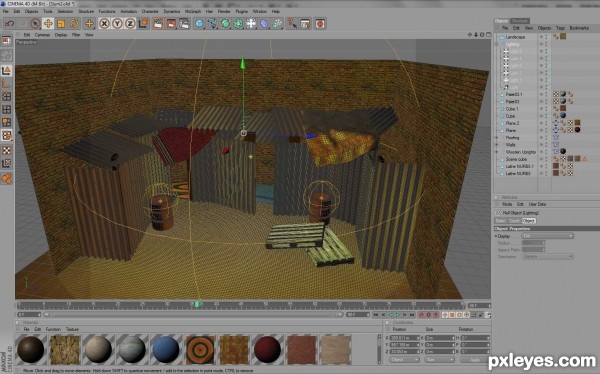The height and width of the screenshot is (374, 600).
Task: Open the MoGraph menu
Action: pos(192,11)
